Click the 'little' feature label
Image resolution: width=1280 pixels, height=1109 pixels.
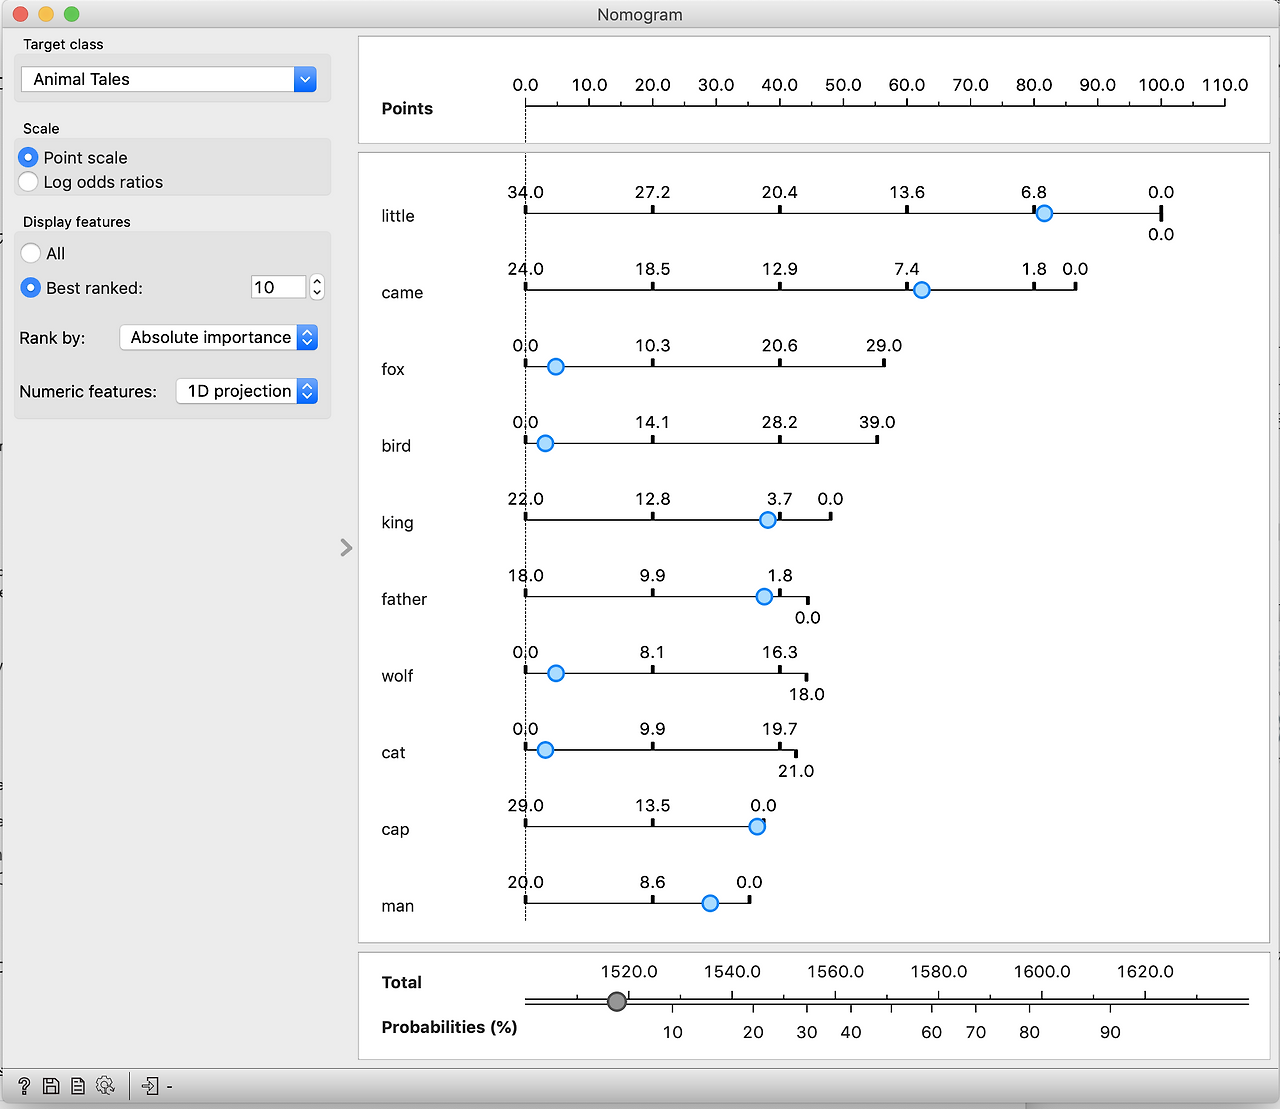398,216
